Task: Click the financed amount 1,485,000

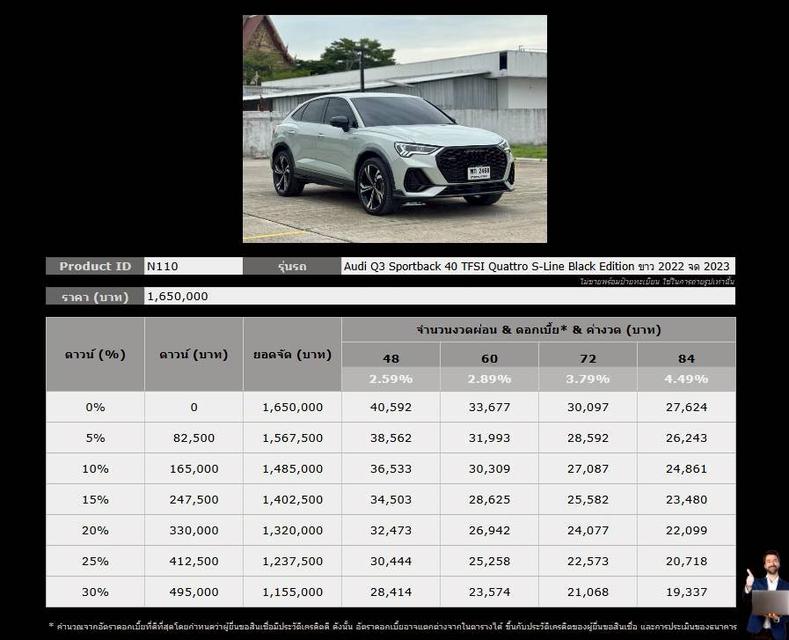Action: pos(292,469)
